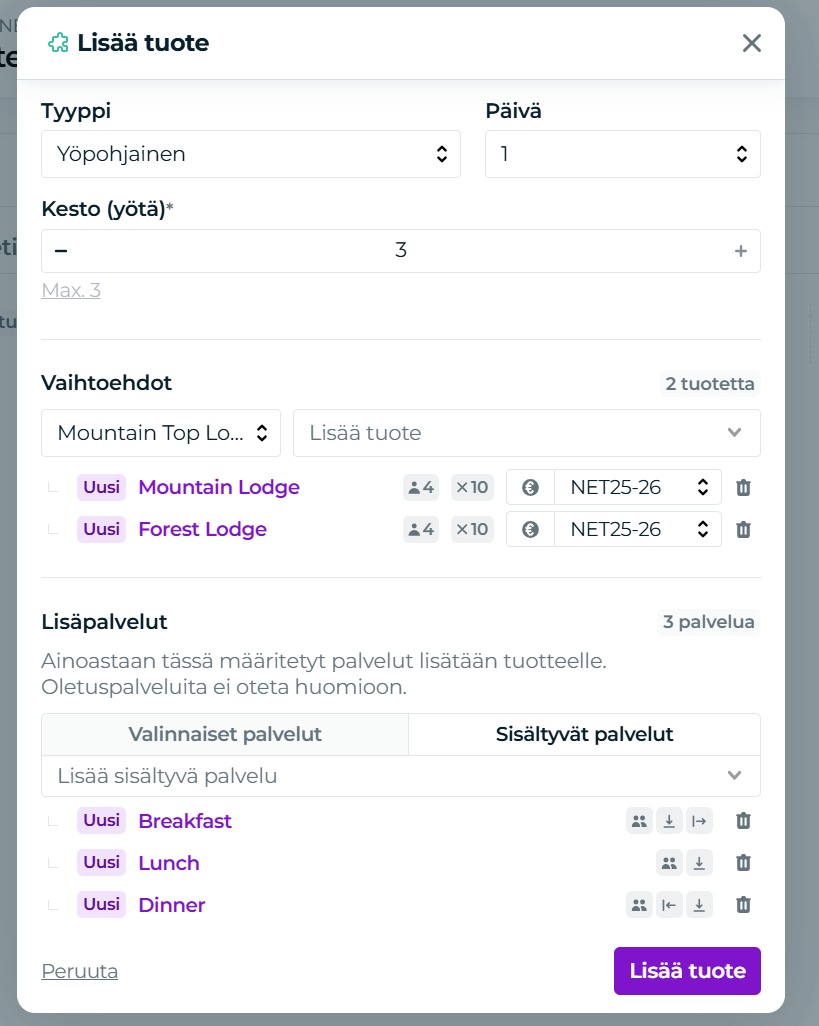Click the euro icon for Forest Lodge
The height and width of the screenshot is (1026, 819).
[531, 529]
